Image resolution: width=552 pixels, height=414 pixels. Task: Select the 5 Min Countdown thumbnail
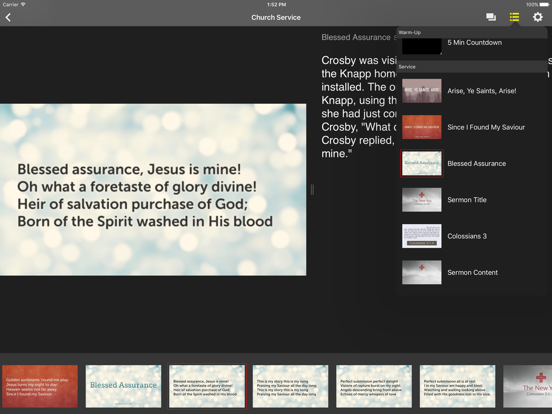coord(422,46)
